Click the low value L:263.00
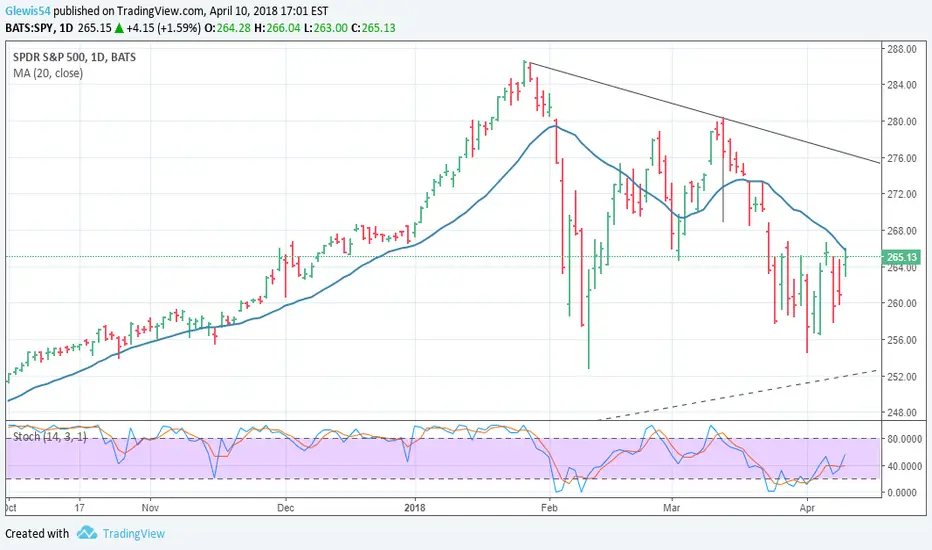The width and height of the screenshot is (932, 550). 326,28
